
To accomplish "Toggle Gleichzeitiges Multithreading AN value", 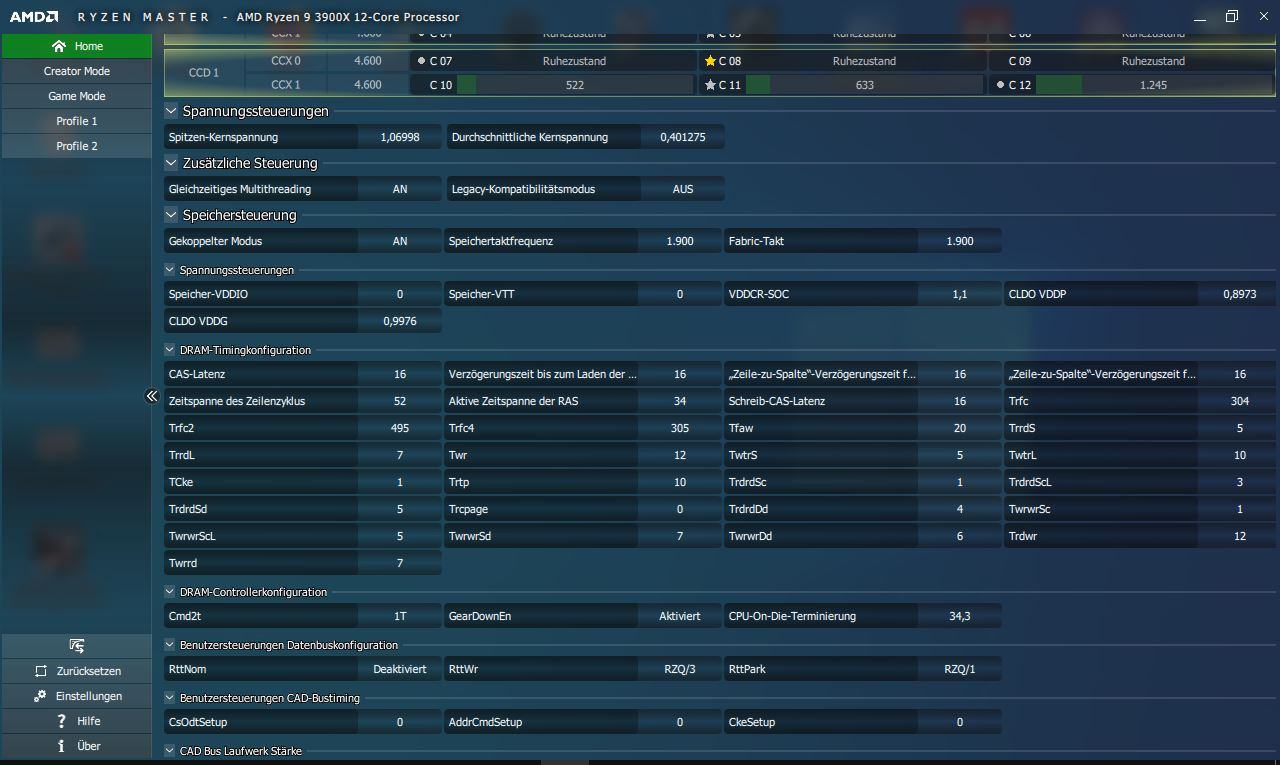I will (x=400, y=189).
